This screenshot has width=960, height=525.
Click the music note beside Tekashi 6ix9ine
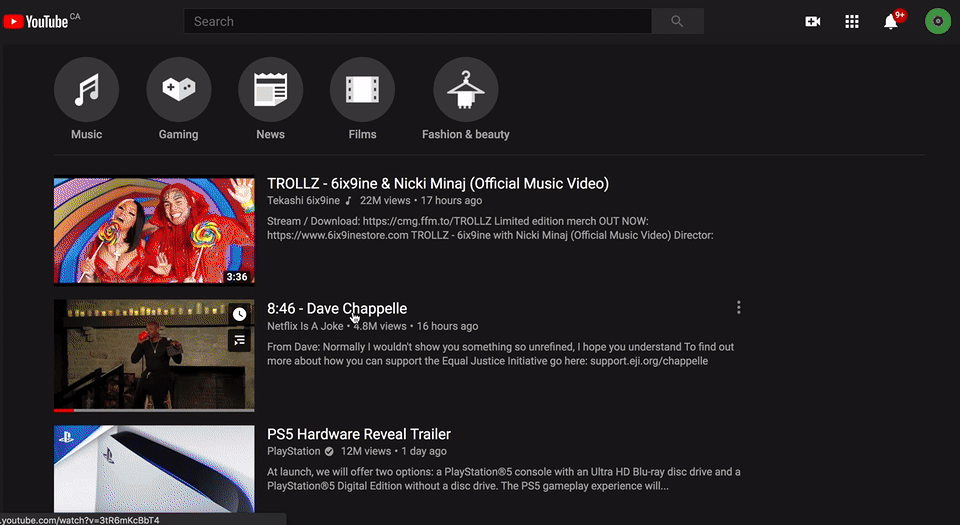click(x=348, y=201)
